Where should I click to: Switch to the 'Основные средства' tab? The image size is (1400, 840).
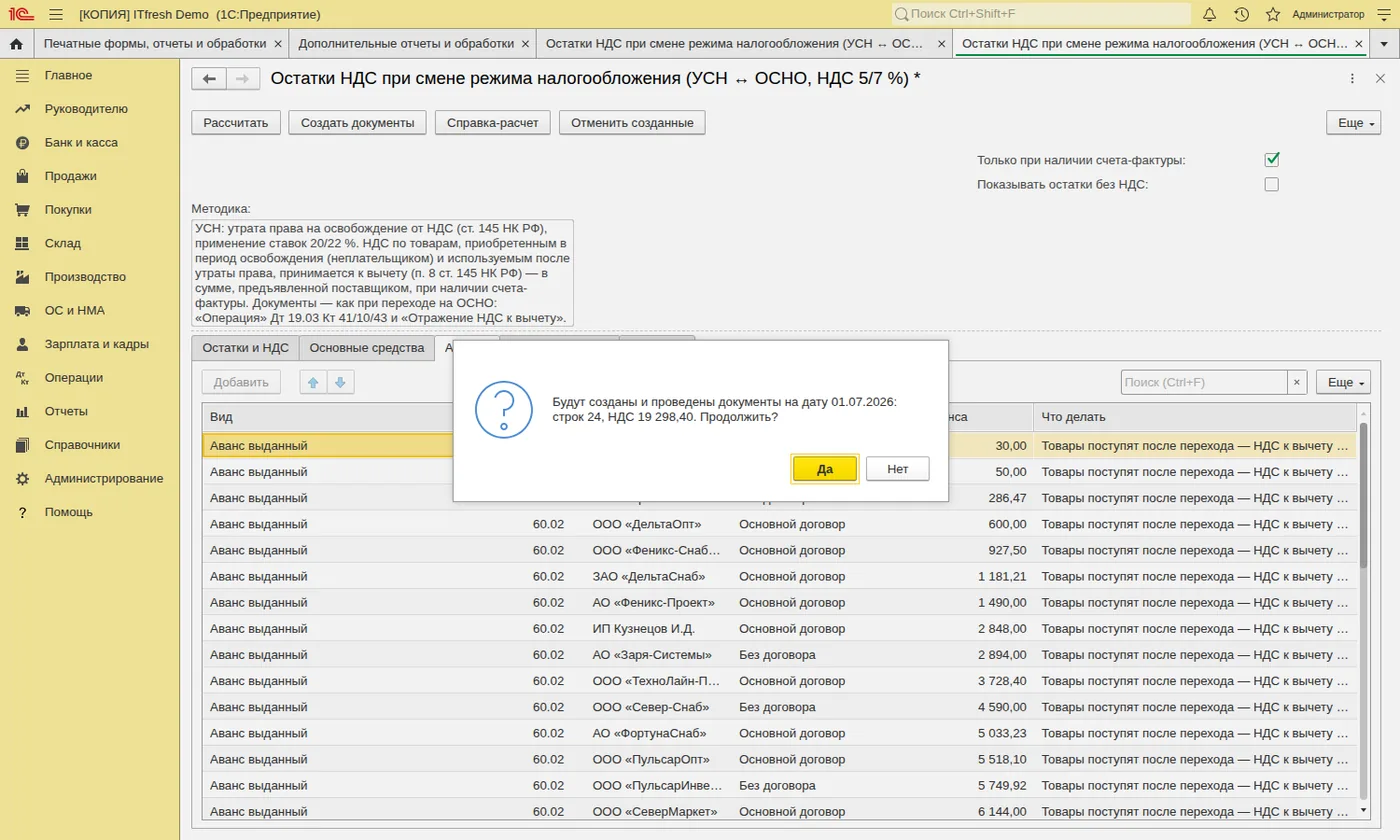(x=367, y=348)
